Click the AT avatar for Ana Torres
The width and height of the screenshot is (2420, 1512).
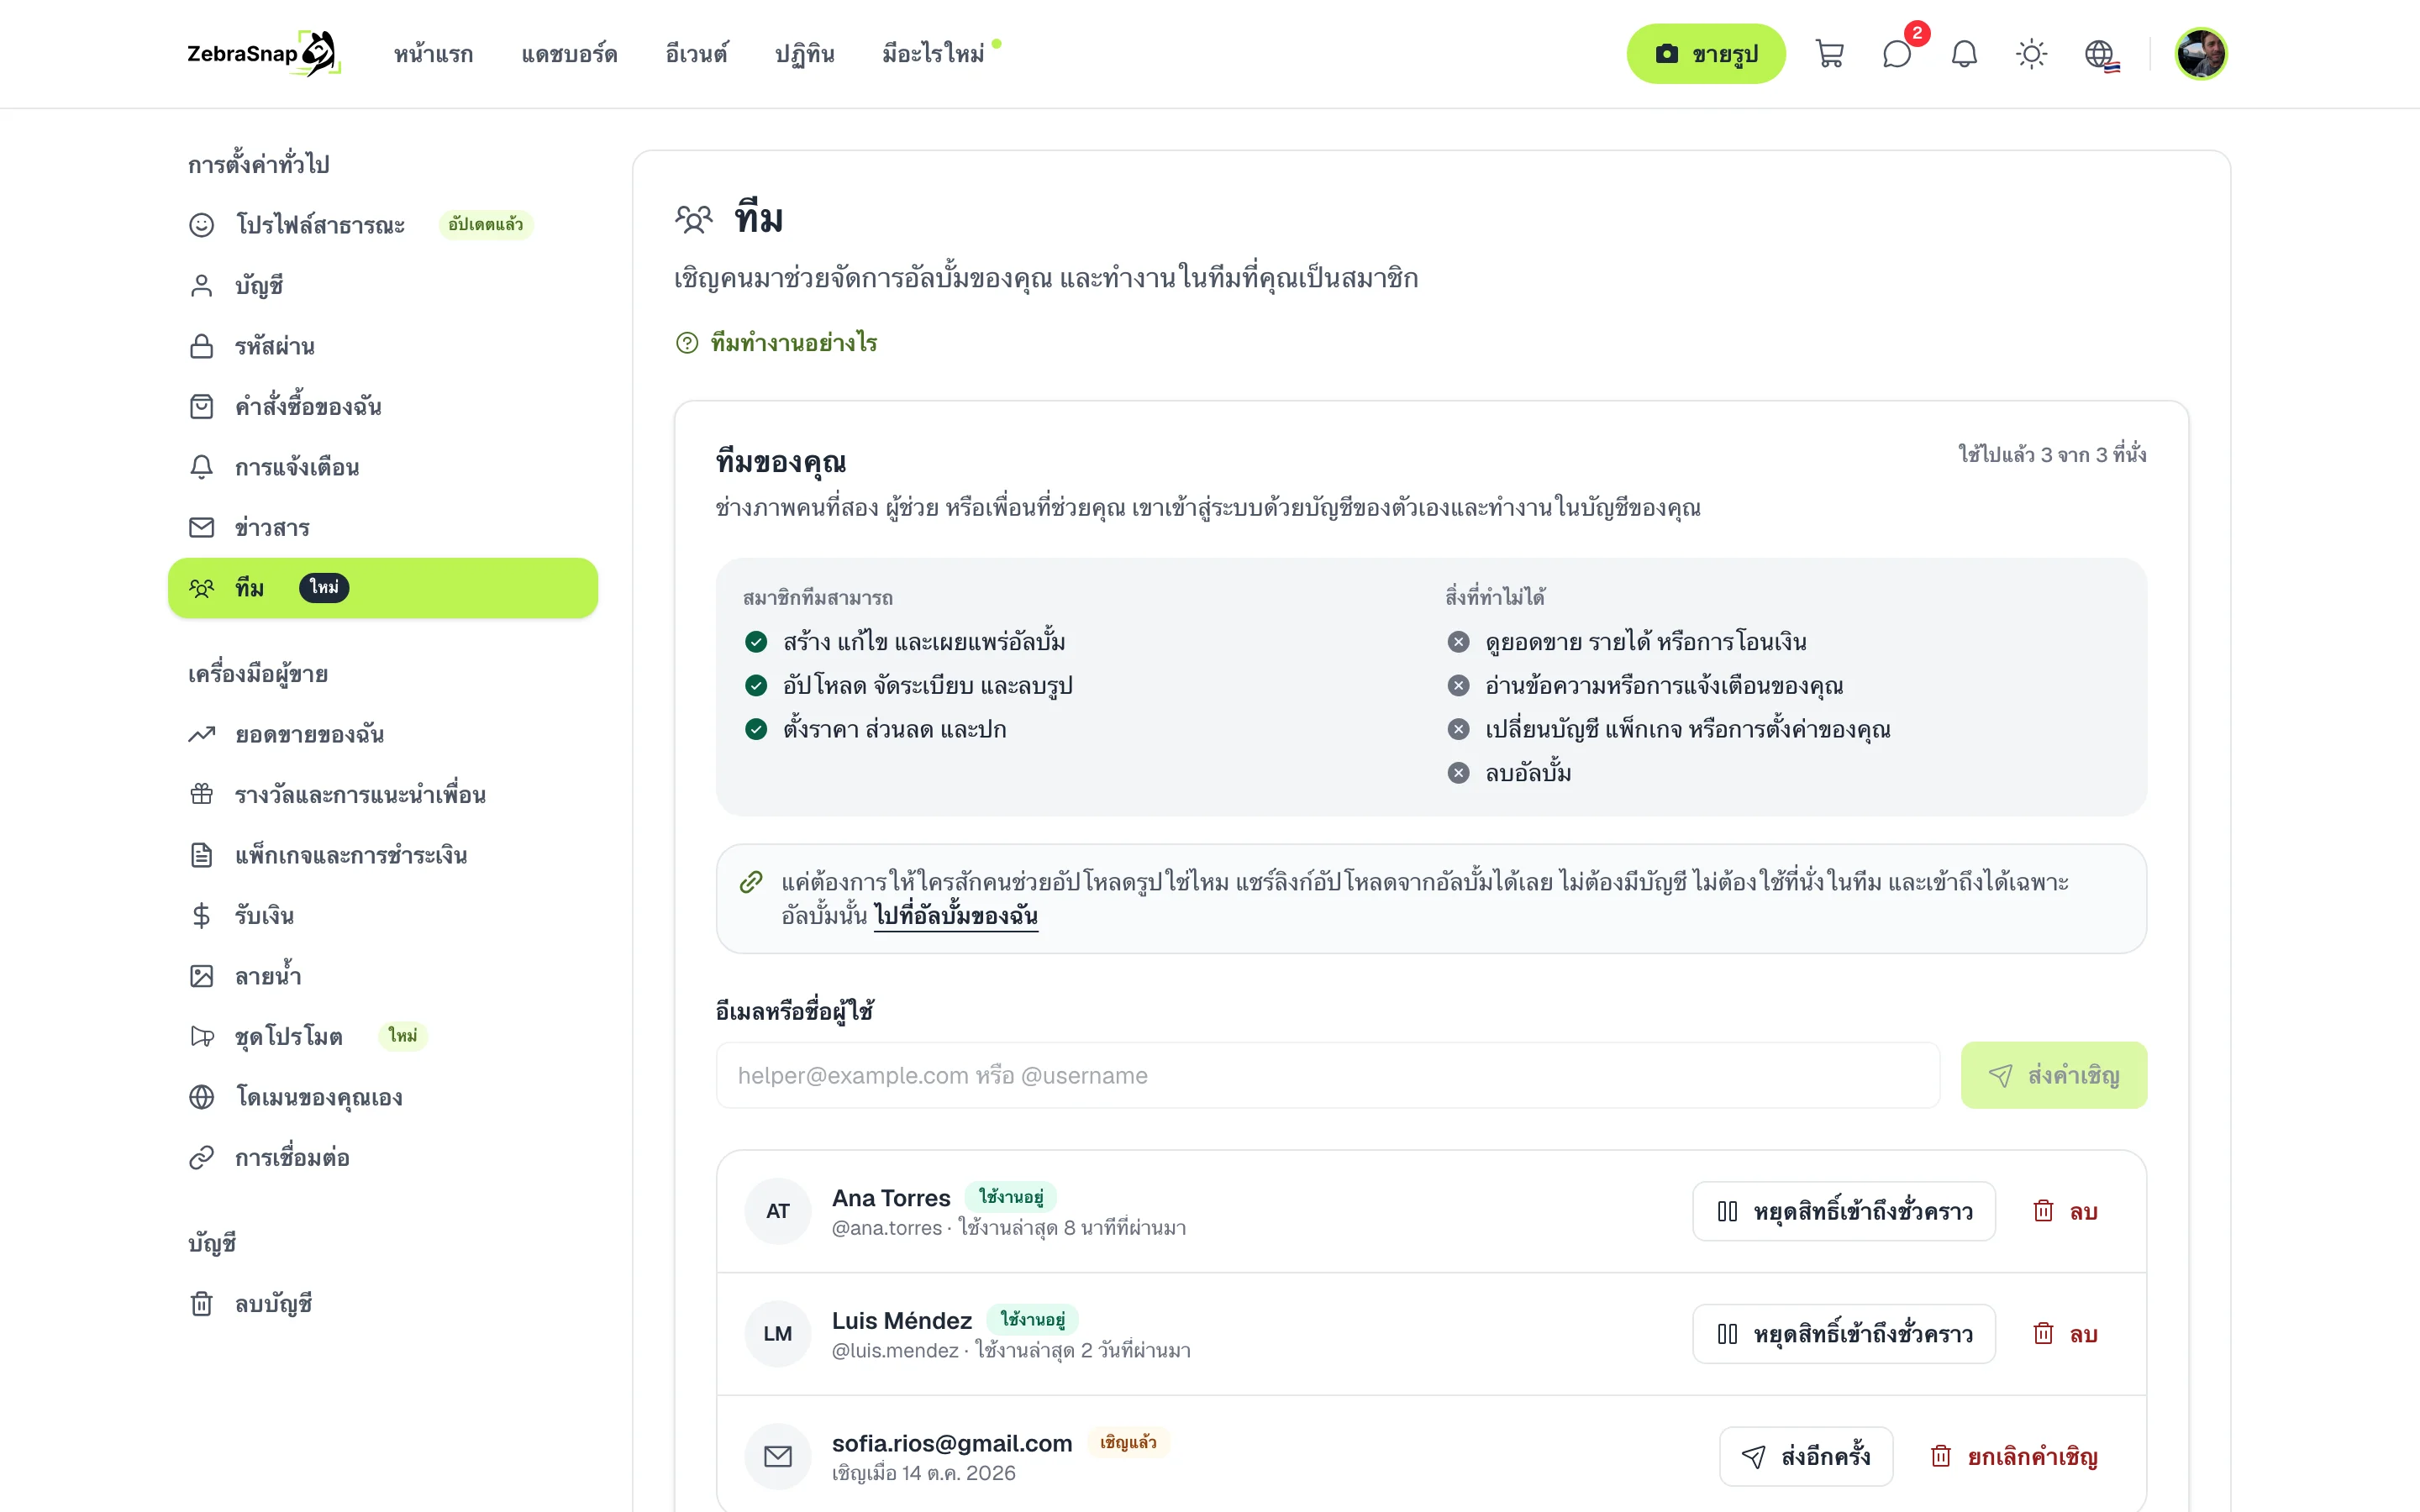click(x=778, y=1211)
